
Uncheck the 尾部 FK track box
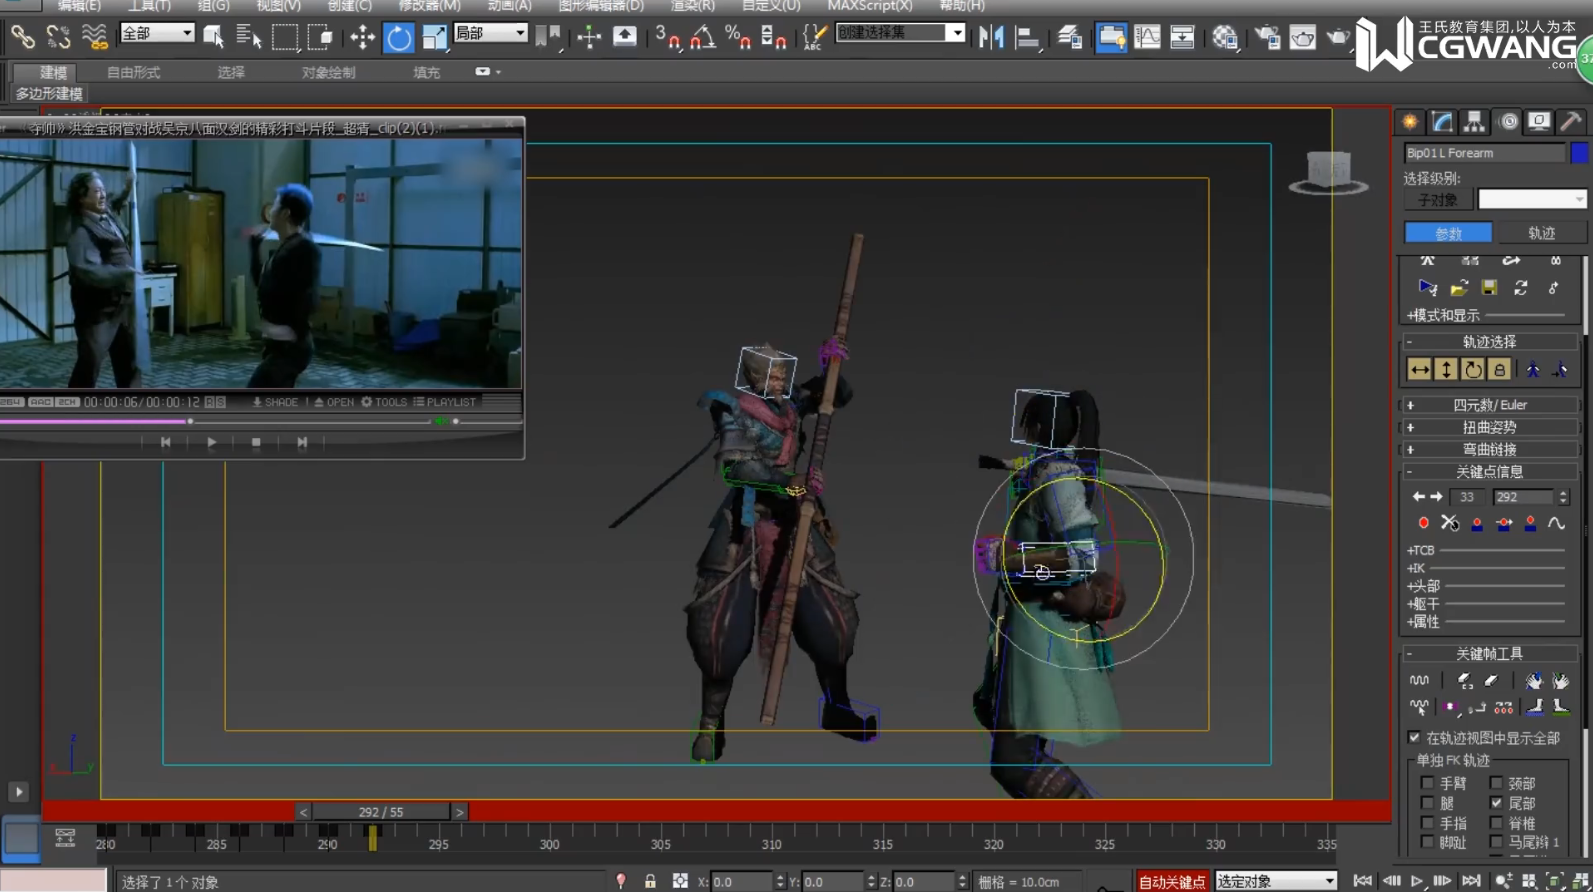point(1496,803)
